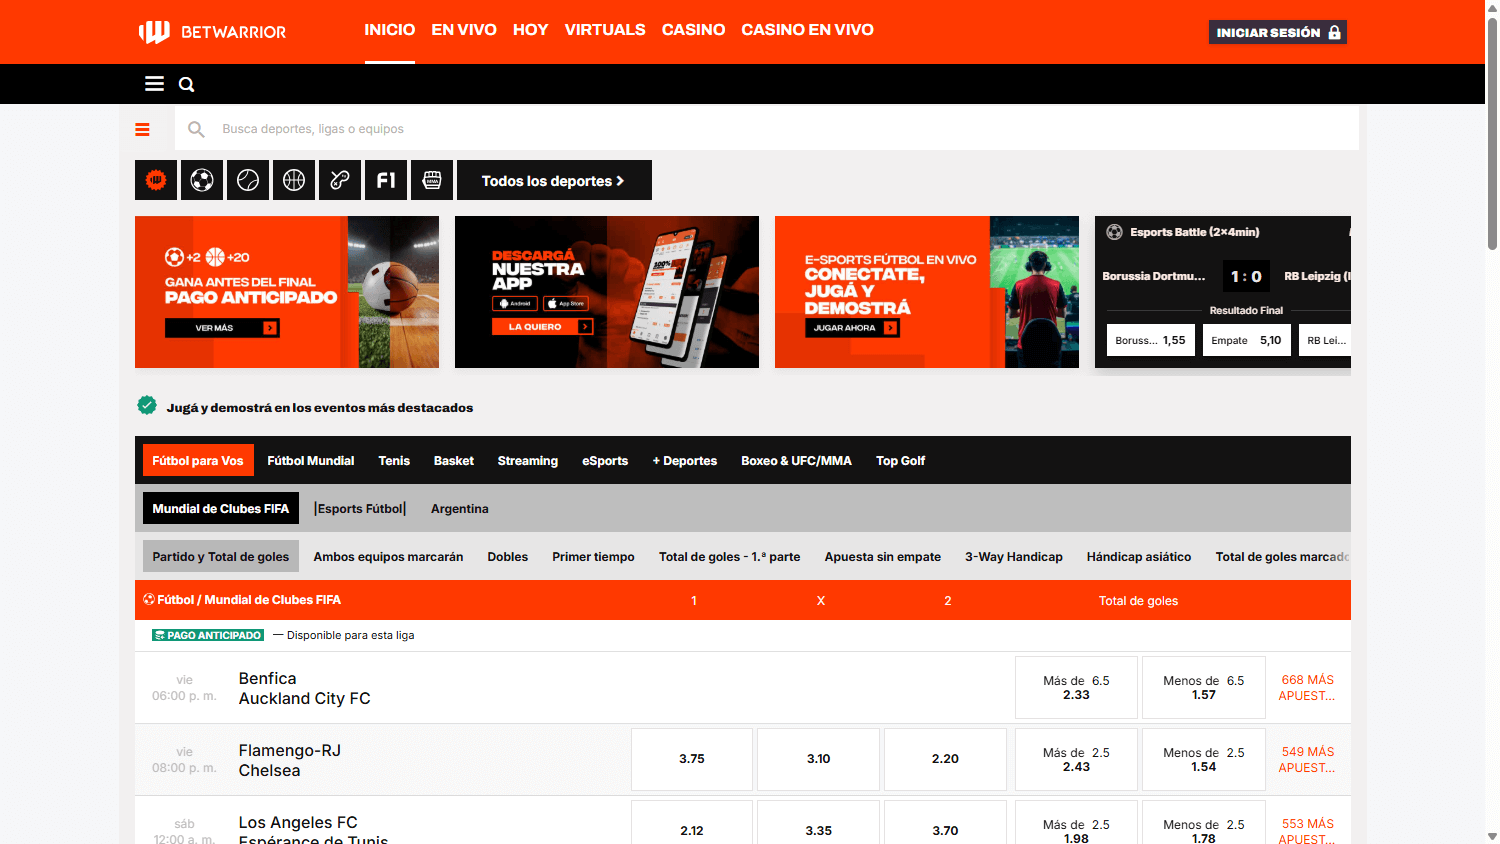The image size is (1500, 844).
Task: Activate Mundial de Clubes FIFA filter
Action: pyautogui.click(x=220, y=508)
